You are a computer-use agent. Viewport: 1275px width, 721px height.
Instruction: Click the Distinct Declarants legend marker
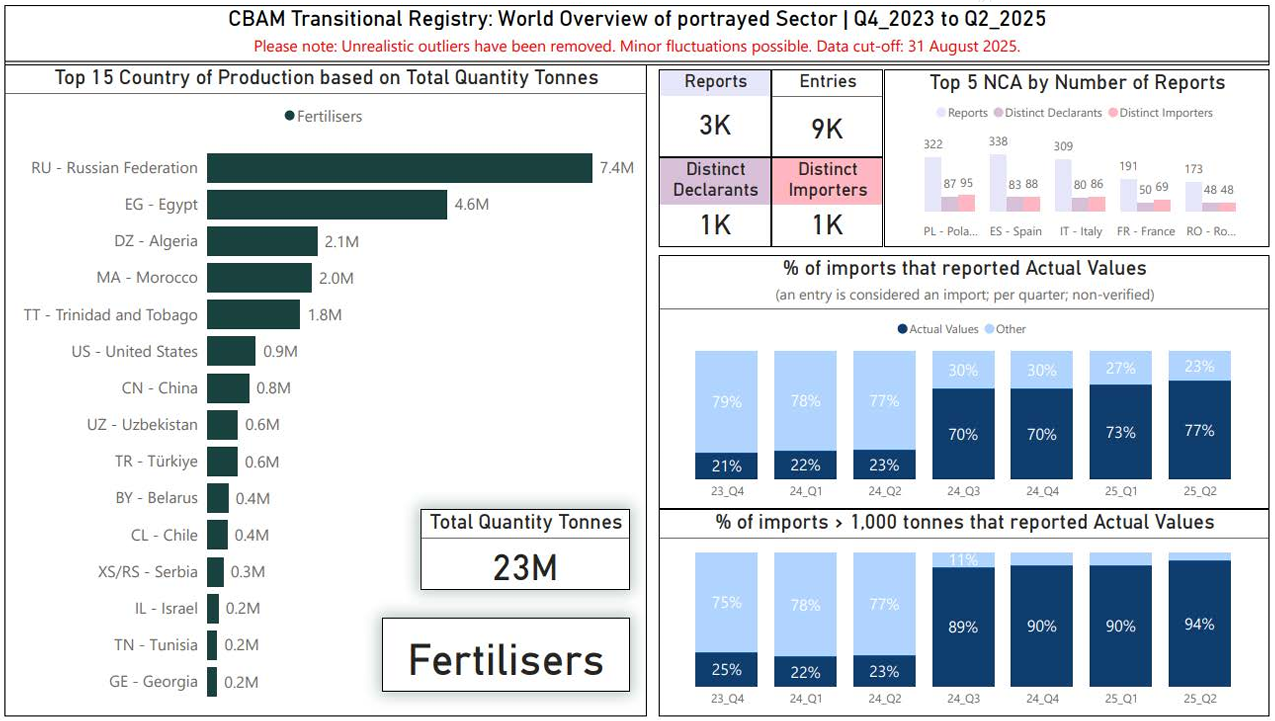tap(998, 114)
